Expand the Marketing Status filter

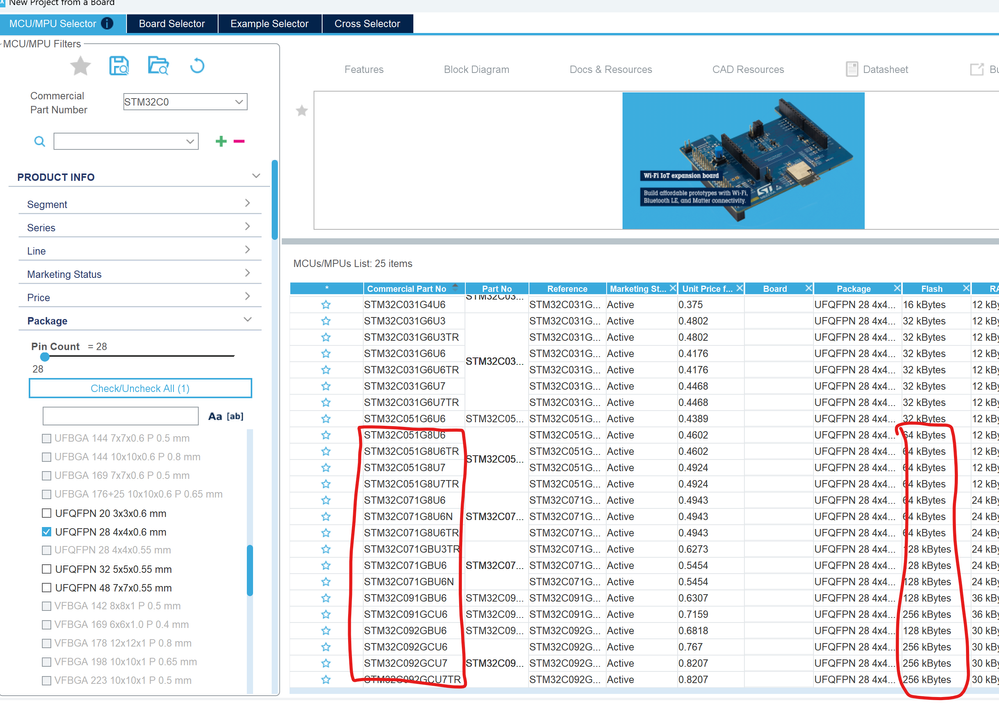[x=247, y=273]
